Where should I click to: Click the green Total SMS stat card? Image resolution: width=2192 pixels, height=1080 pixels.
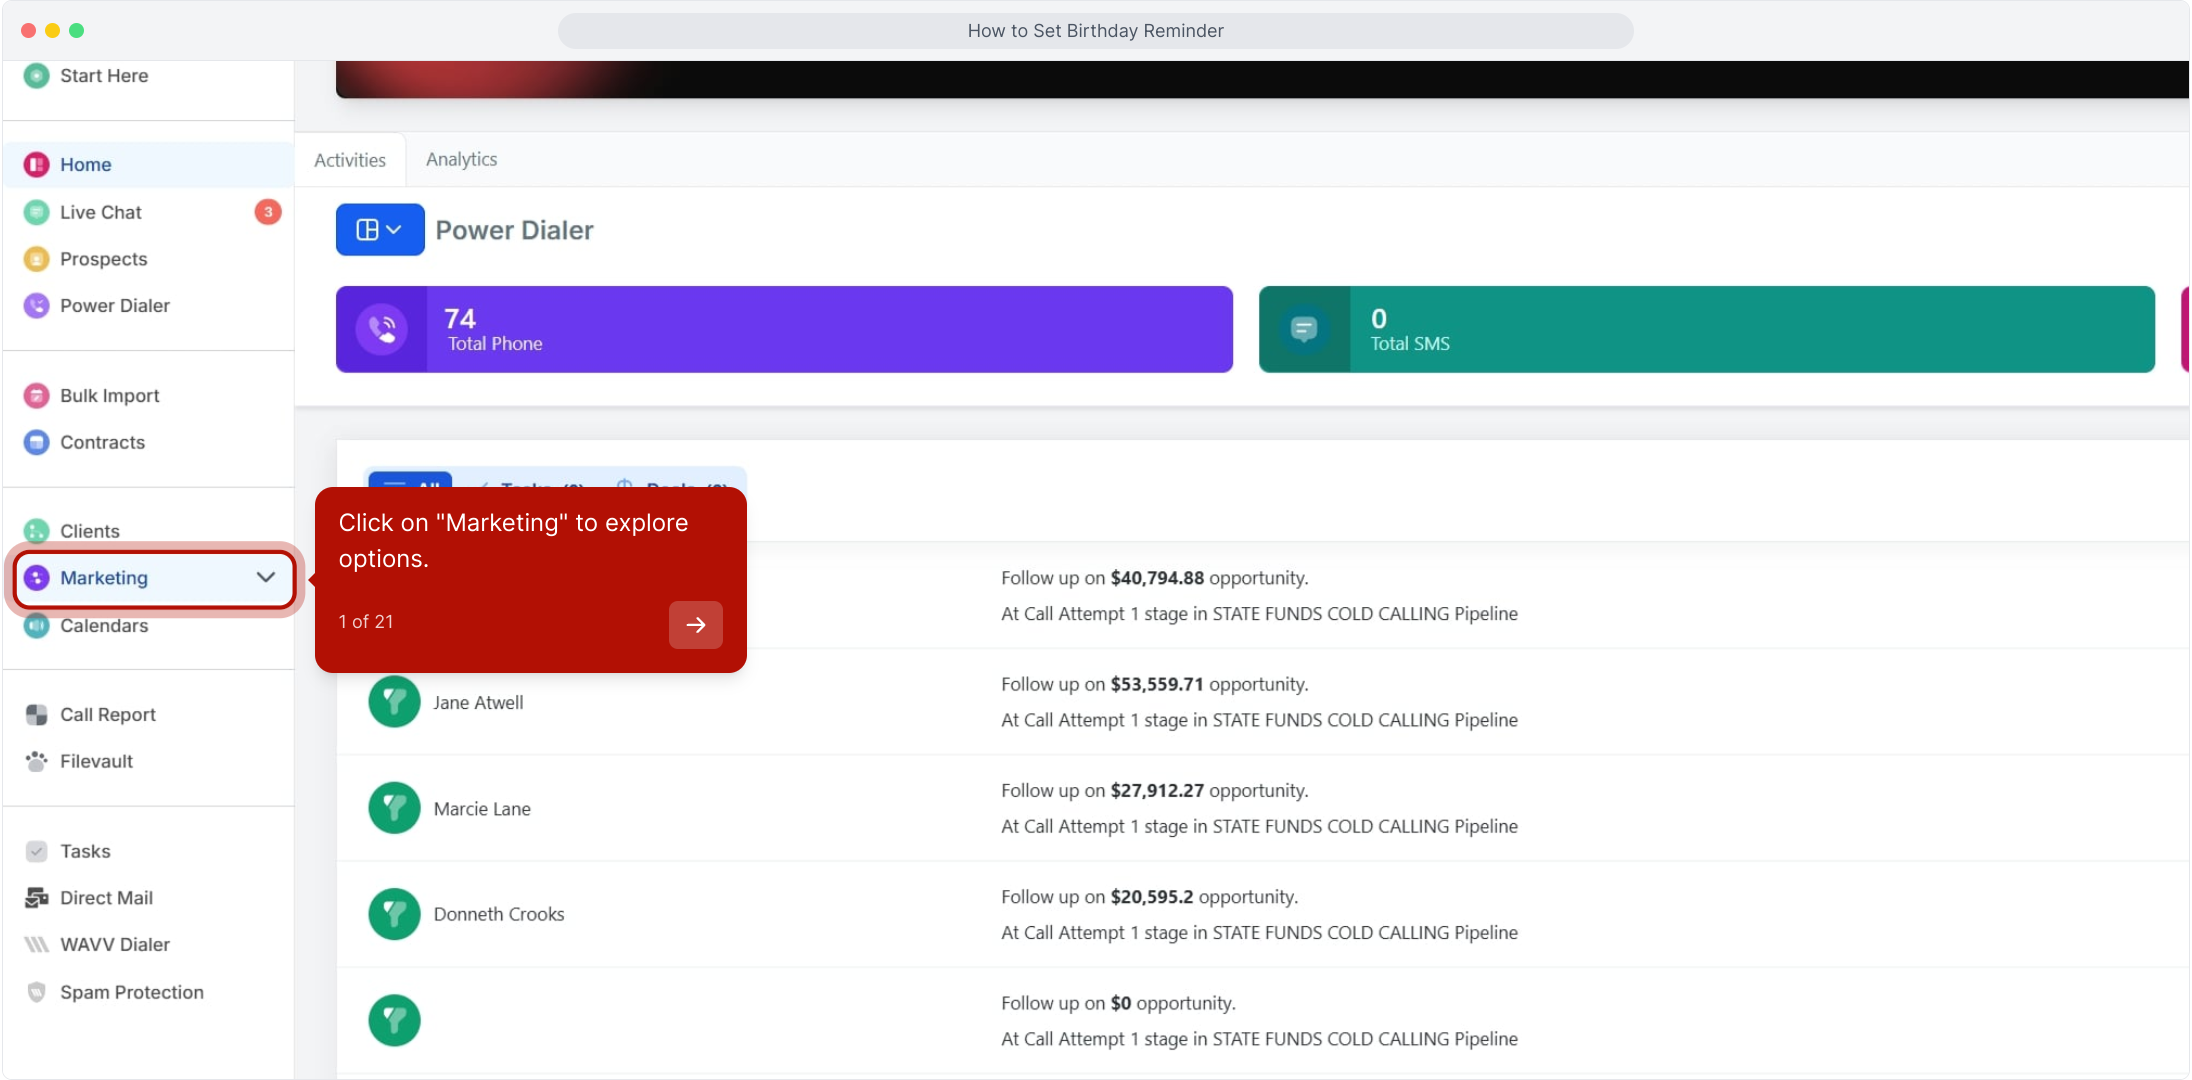coord(1705,330)
